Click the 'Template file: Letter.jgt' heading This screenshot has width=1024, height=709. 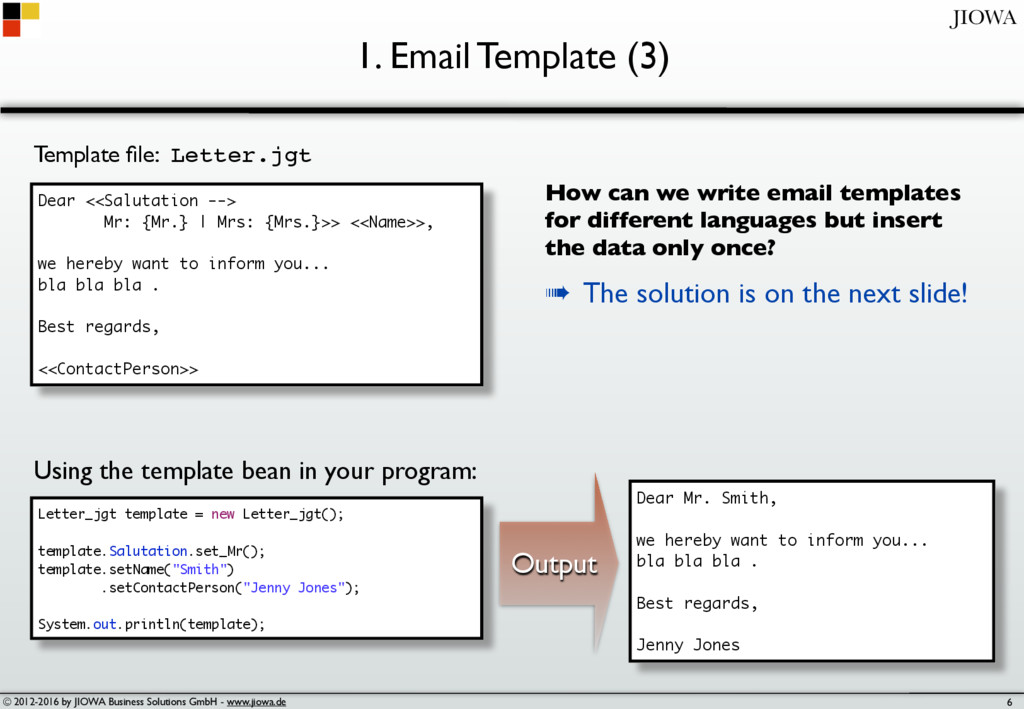(x=172, y=155)
